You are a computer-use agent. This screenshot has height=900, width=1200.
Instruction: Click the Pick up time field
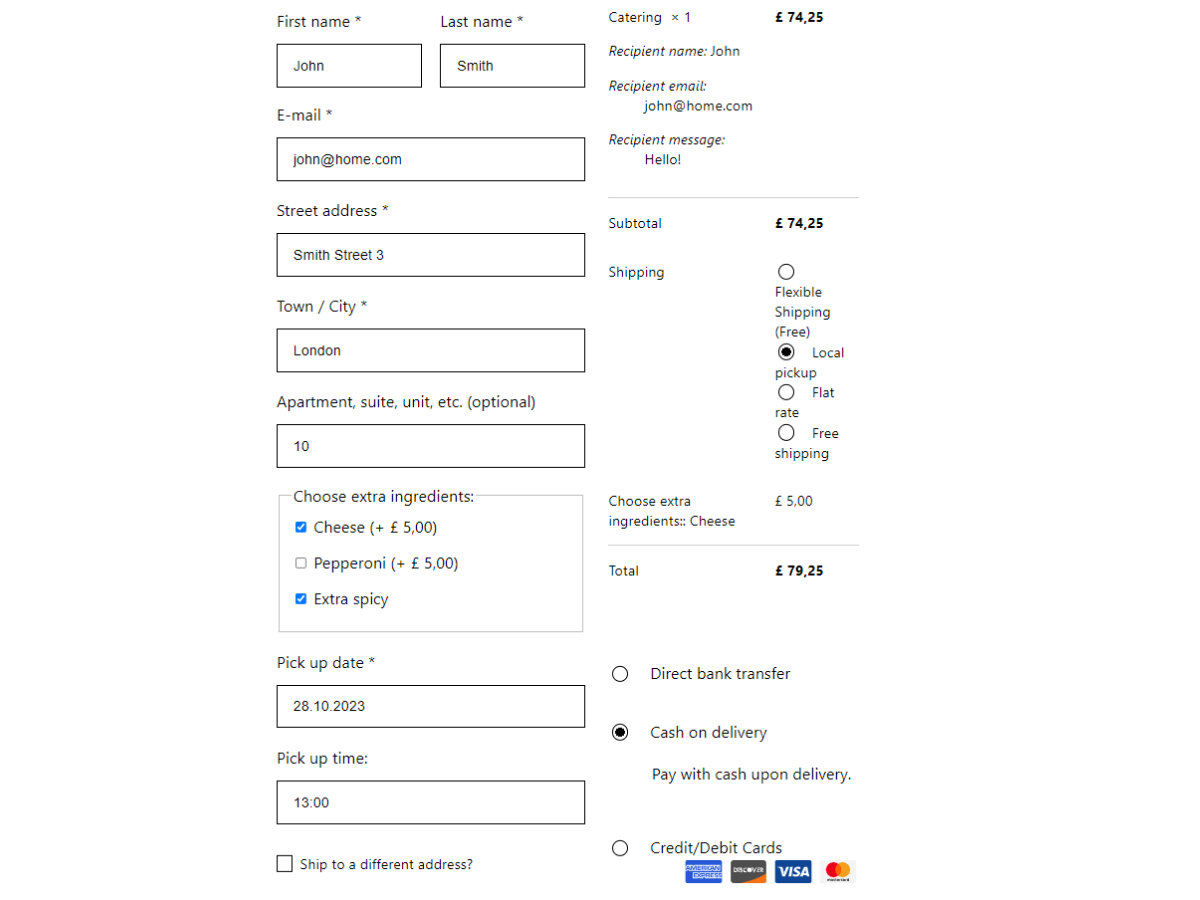click(x=430, y=802)
